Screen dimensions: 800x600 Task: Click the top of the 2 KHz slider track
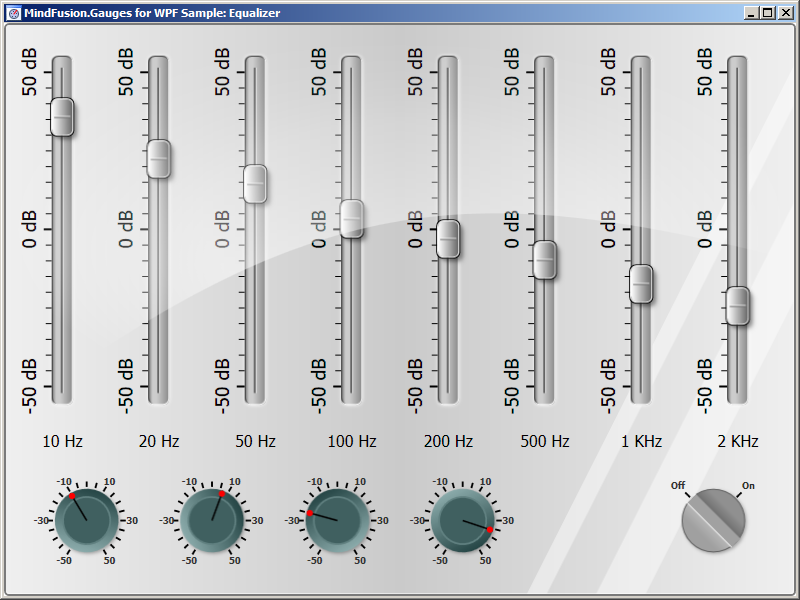pos(738,68)
